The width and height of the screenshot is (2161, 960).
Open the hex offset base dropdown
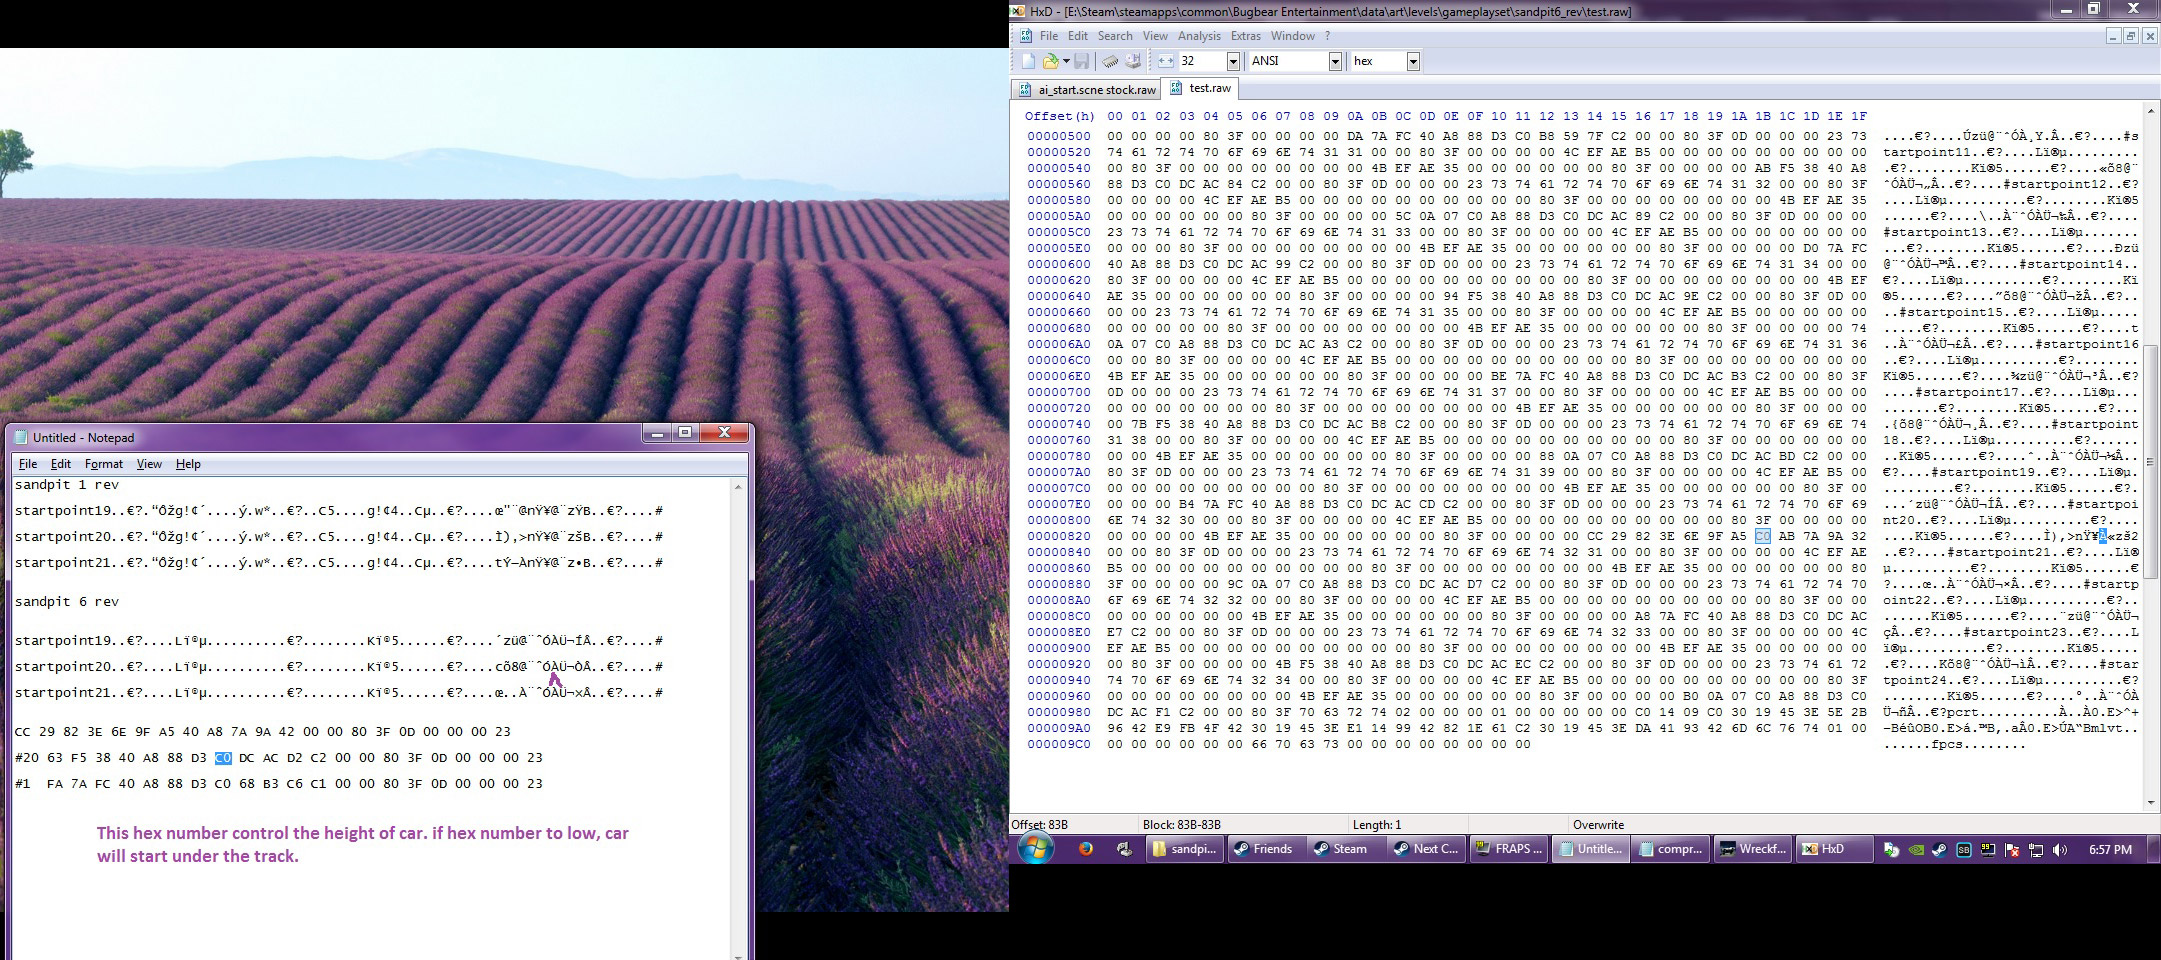tap(1413, 61)
